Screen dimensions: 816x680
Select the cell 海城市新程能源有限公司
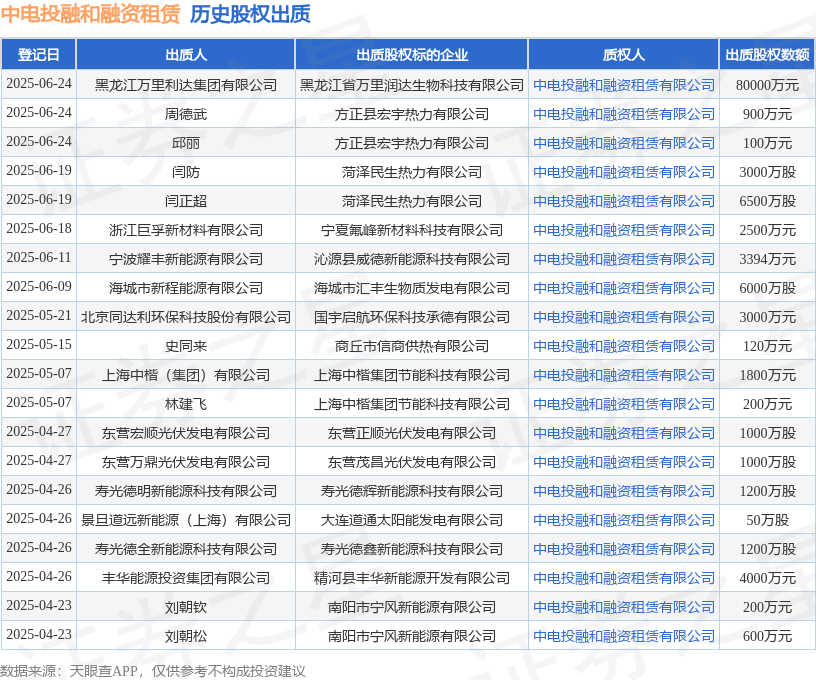pos(186,288)
